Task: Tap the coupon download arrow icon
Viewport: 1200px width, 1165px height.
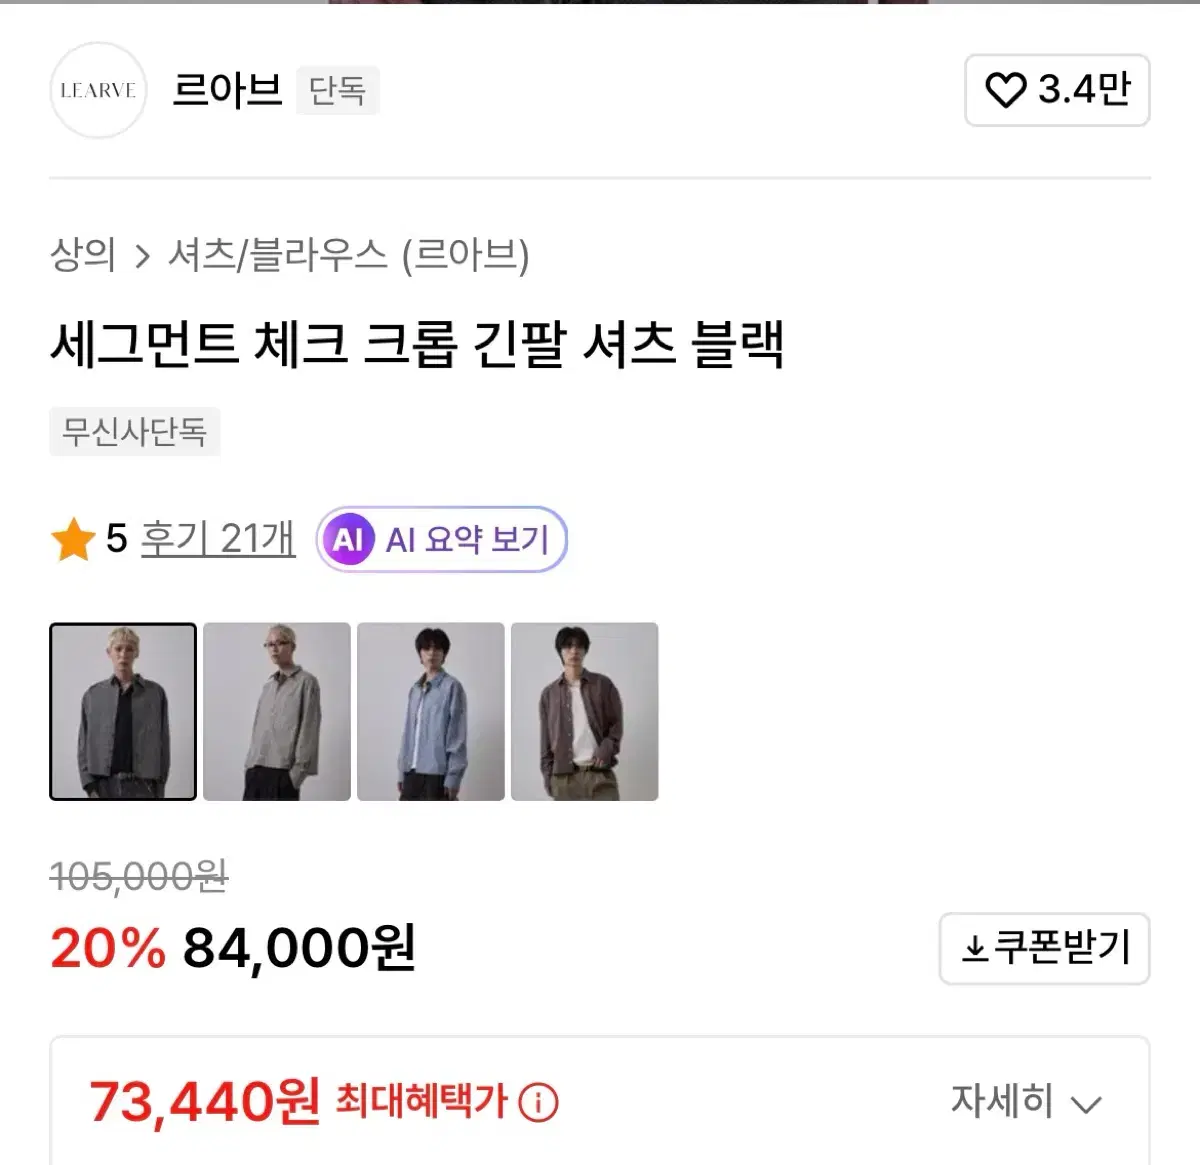Action: point(974,948)
